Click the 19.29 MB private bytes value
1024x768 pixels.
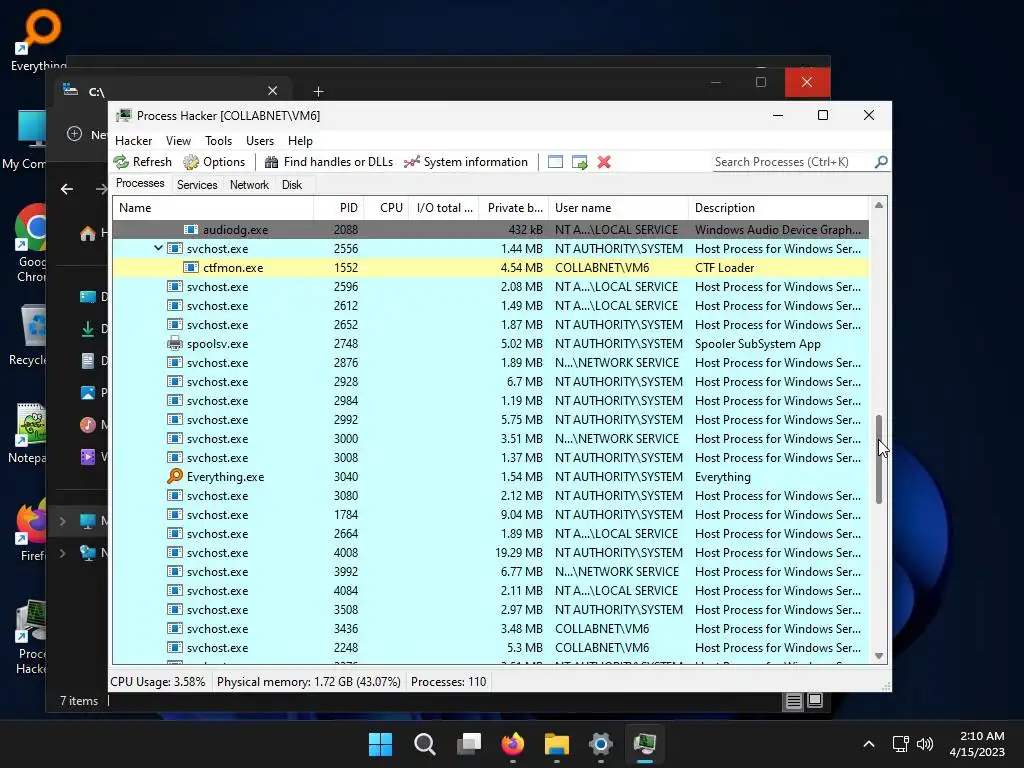tap(519, 552)
